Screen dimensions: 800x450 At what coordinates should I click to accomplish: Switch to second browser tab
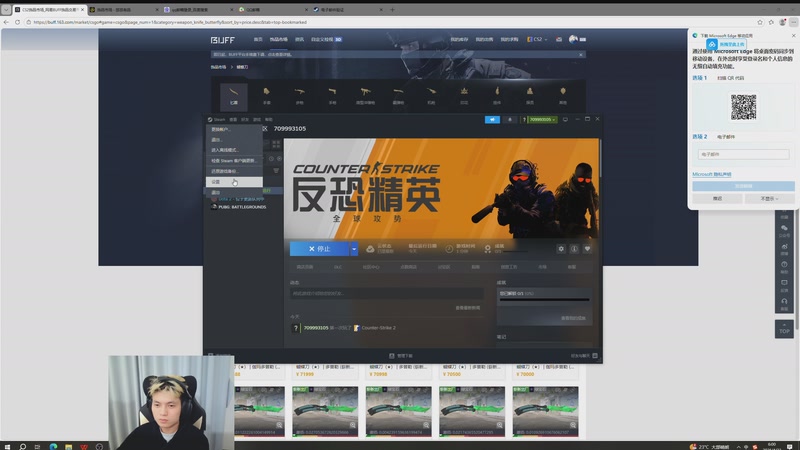[121, 9]
